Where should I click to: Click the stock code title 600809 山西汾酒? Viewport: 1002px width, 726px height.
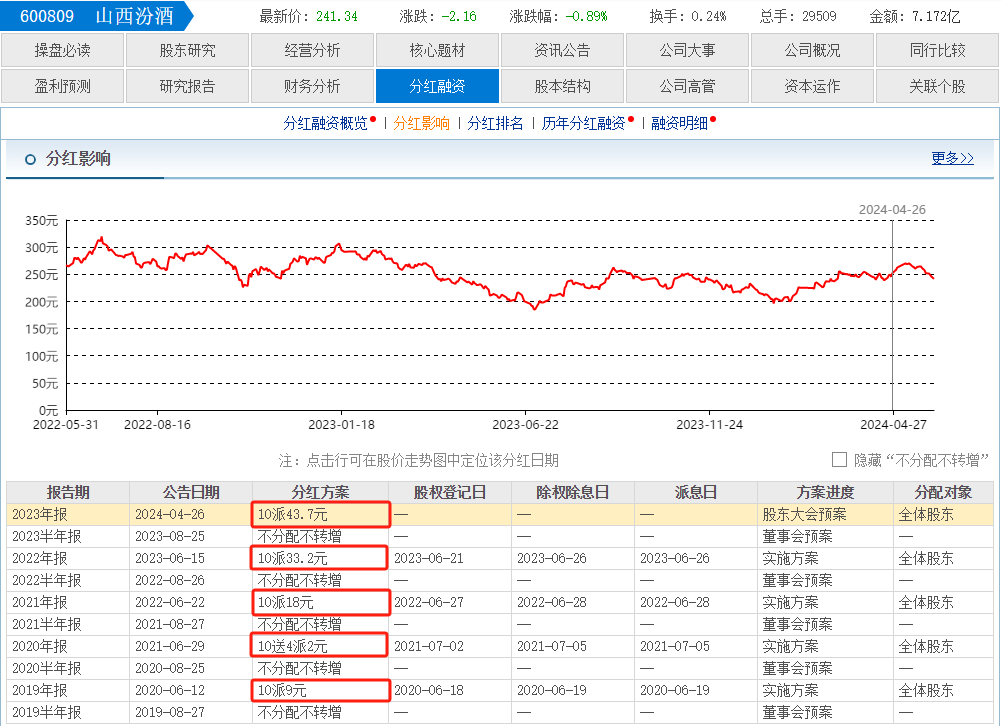click(x=96, y=16)
